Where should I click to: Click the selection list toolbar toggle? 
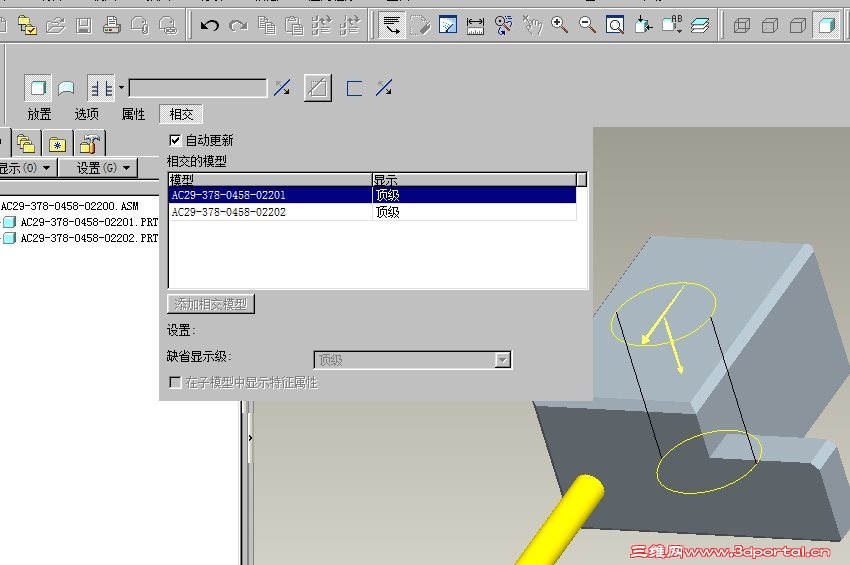[x=391, y=25]
